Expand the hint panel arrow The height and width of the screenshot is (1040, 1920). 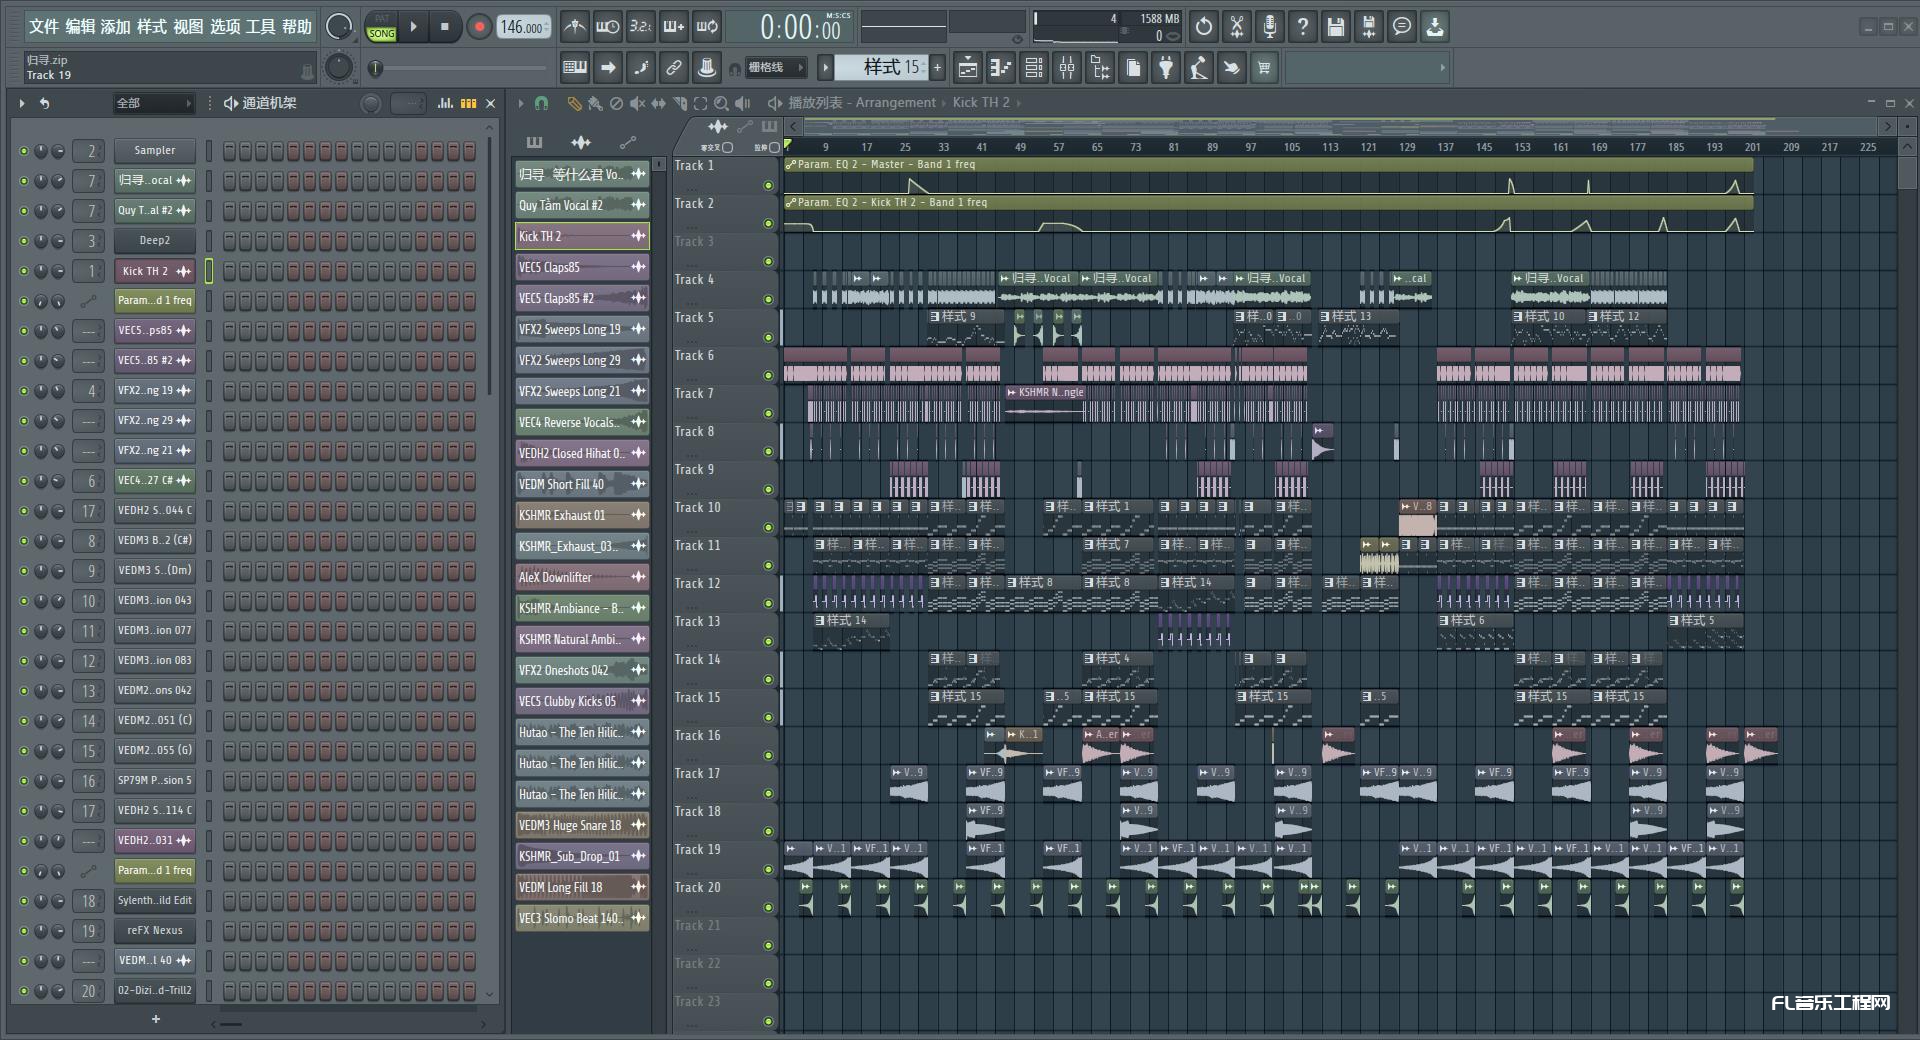coord(1442,68)
